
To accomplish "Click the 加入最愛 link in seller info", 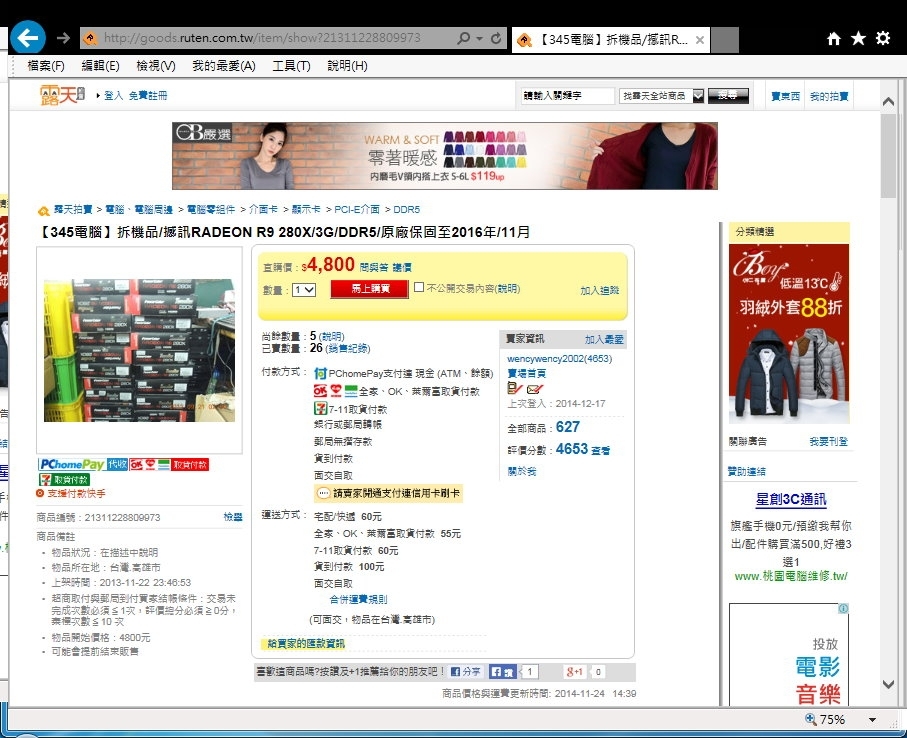I will (604, 340).
